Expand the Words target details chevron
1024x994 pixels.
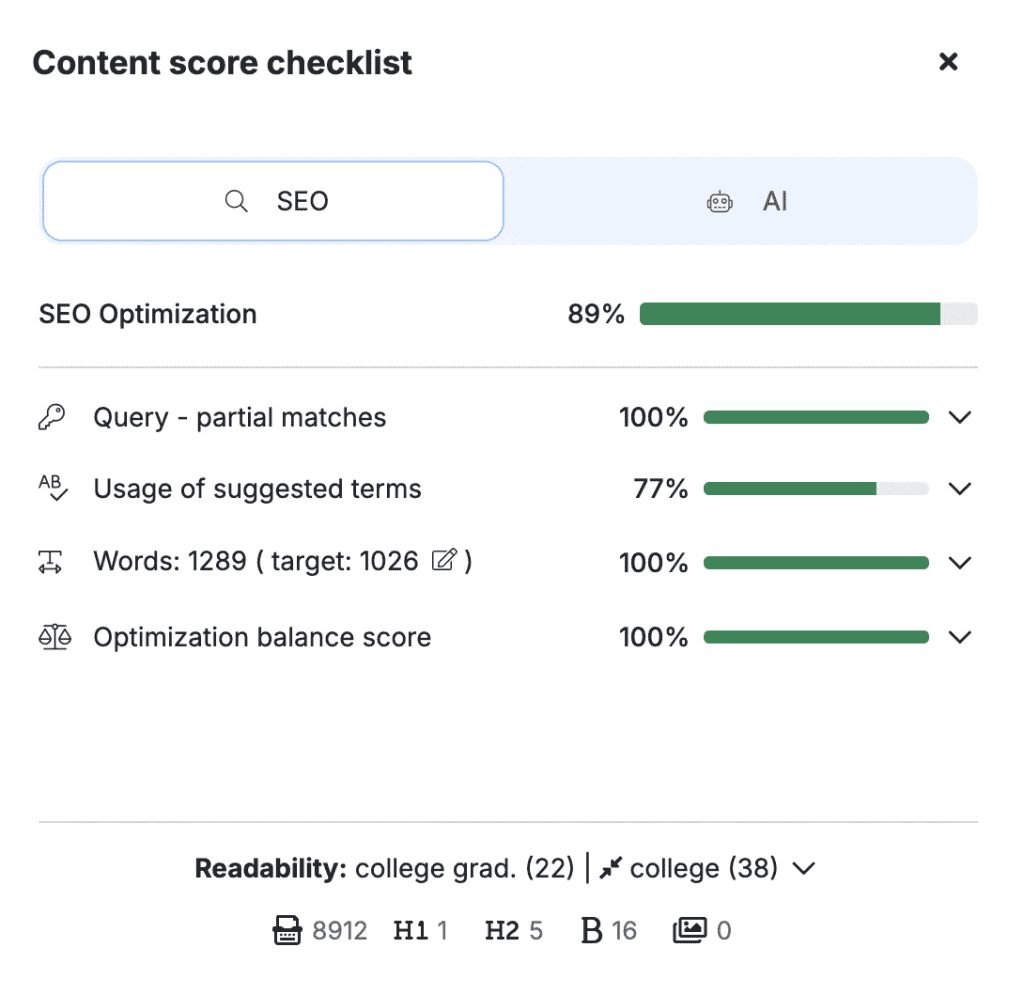tap(960, 563)
